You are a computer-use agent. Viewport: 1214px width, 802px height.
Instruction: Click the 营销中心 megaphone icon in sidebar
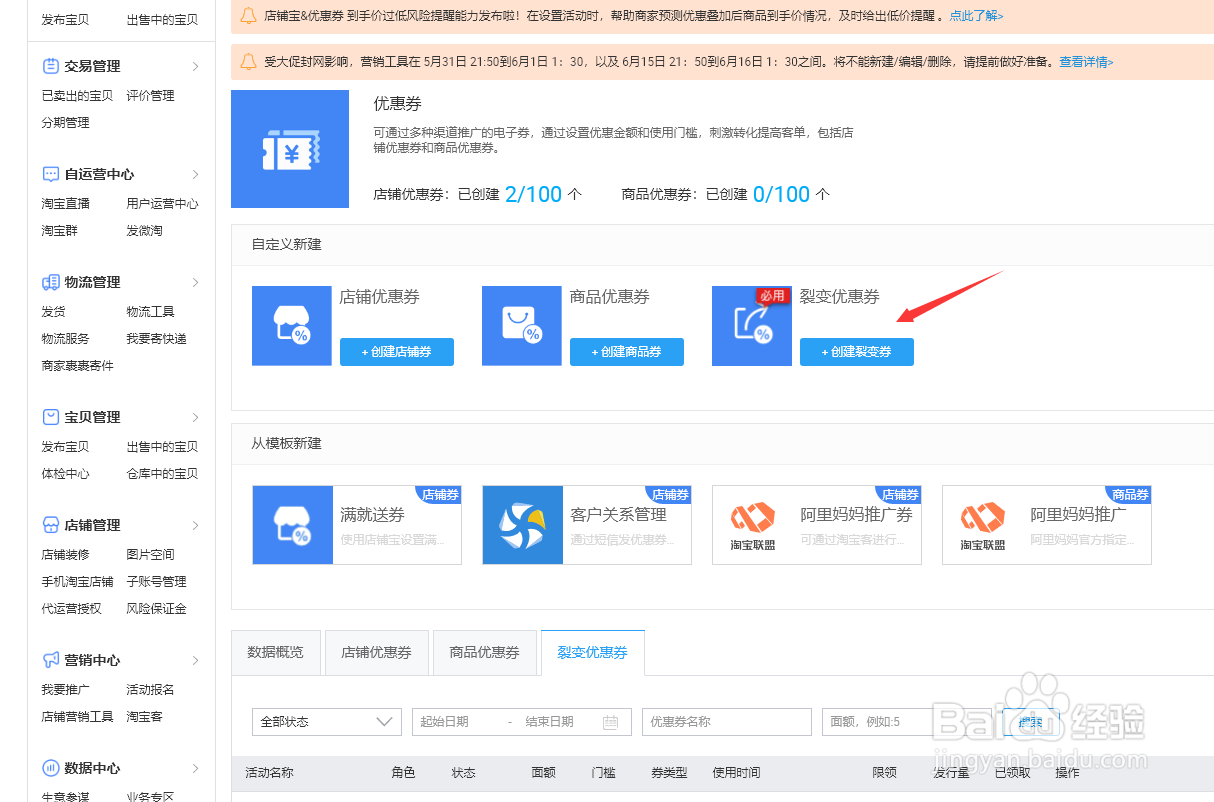point(50,658)
